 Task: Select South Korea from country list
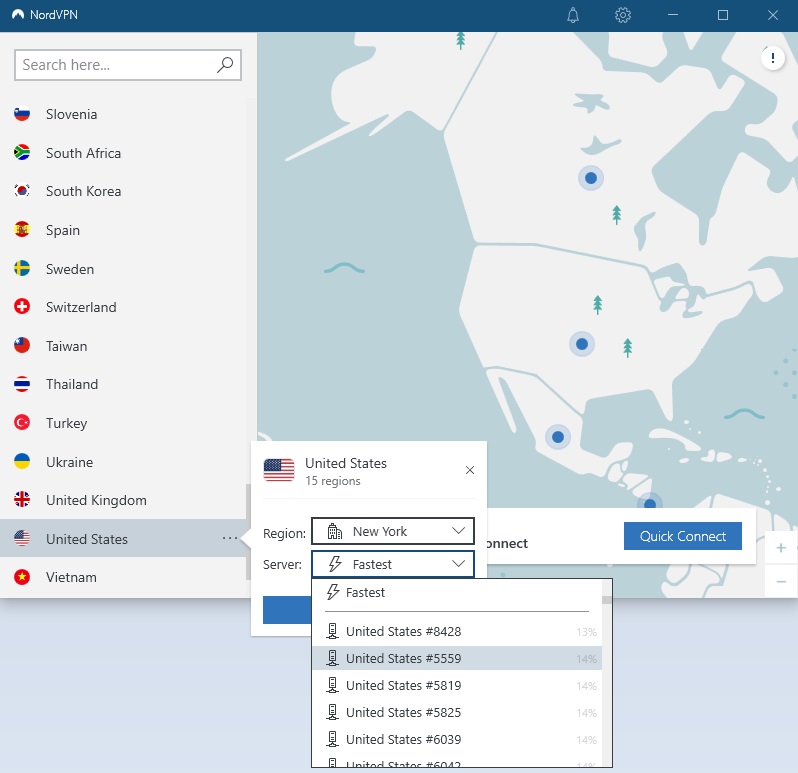point(123,191)
